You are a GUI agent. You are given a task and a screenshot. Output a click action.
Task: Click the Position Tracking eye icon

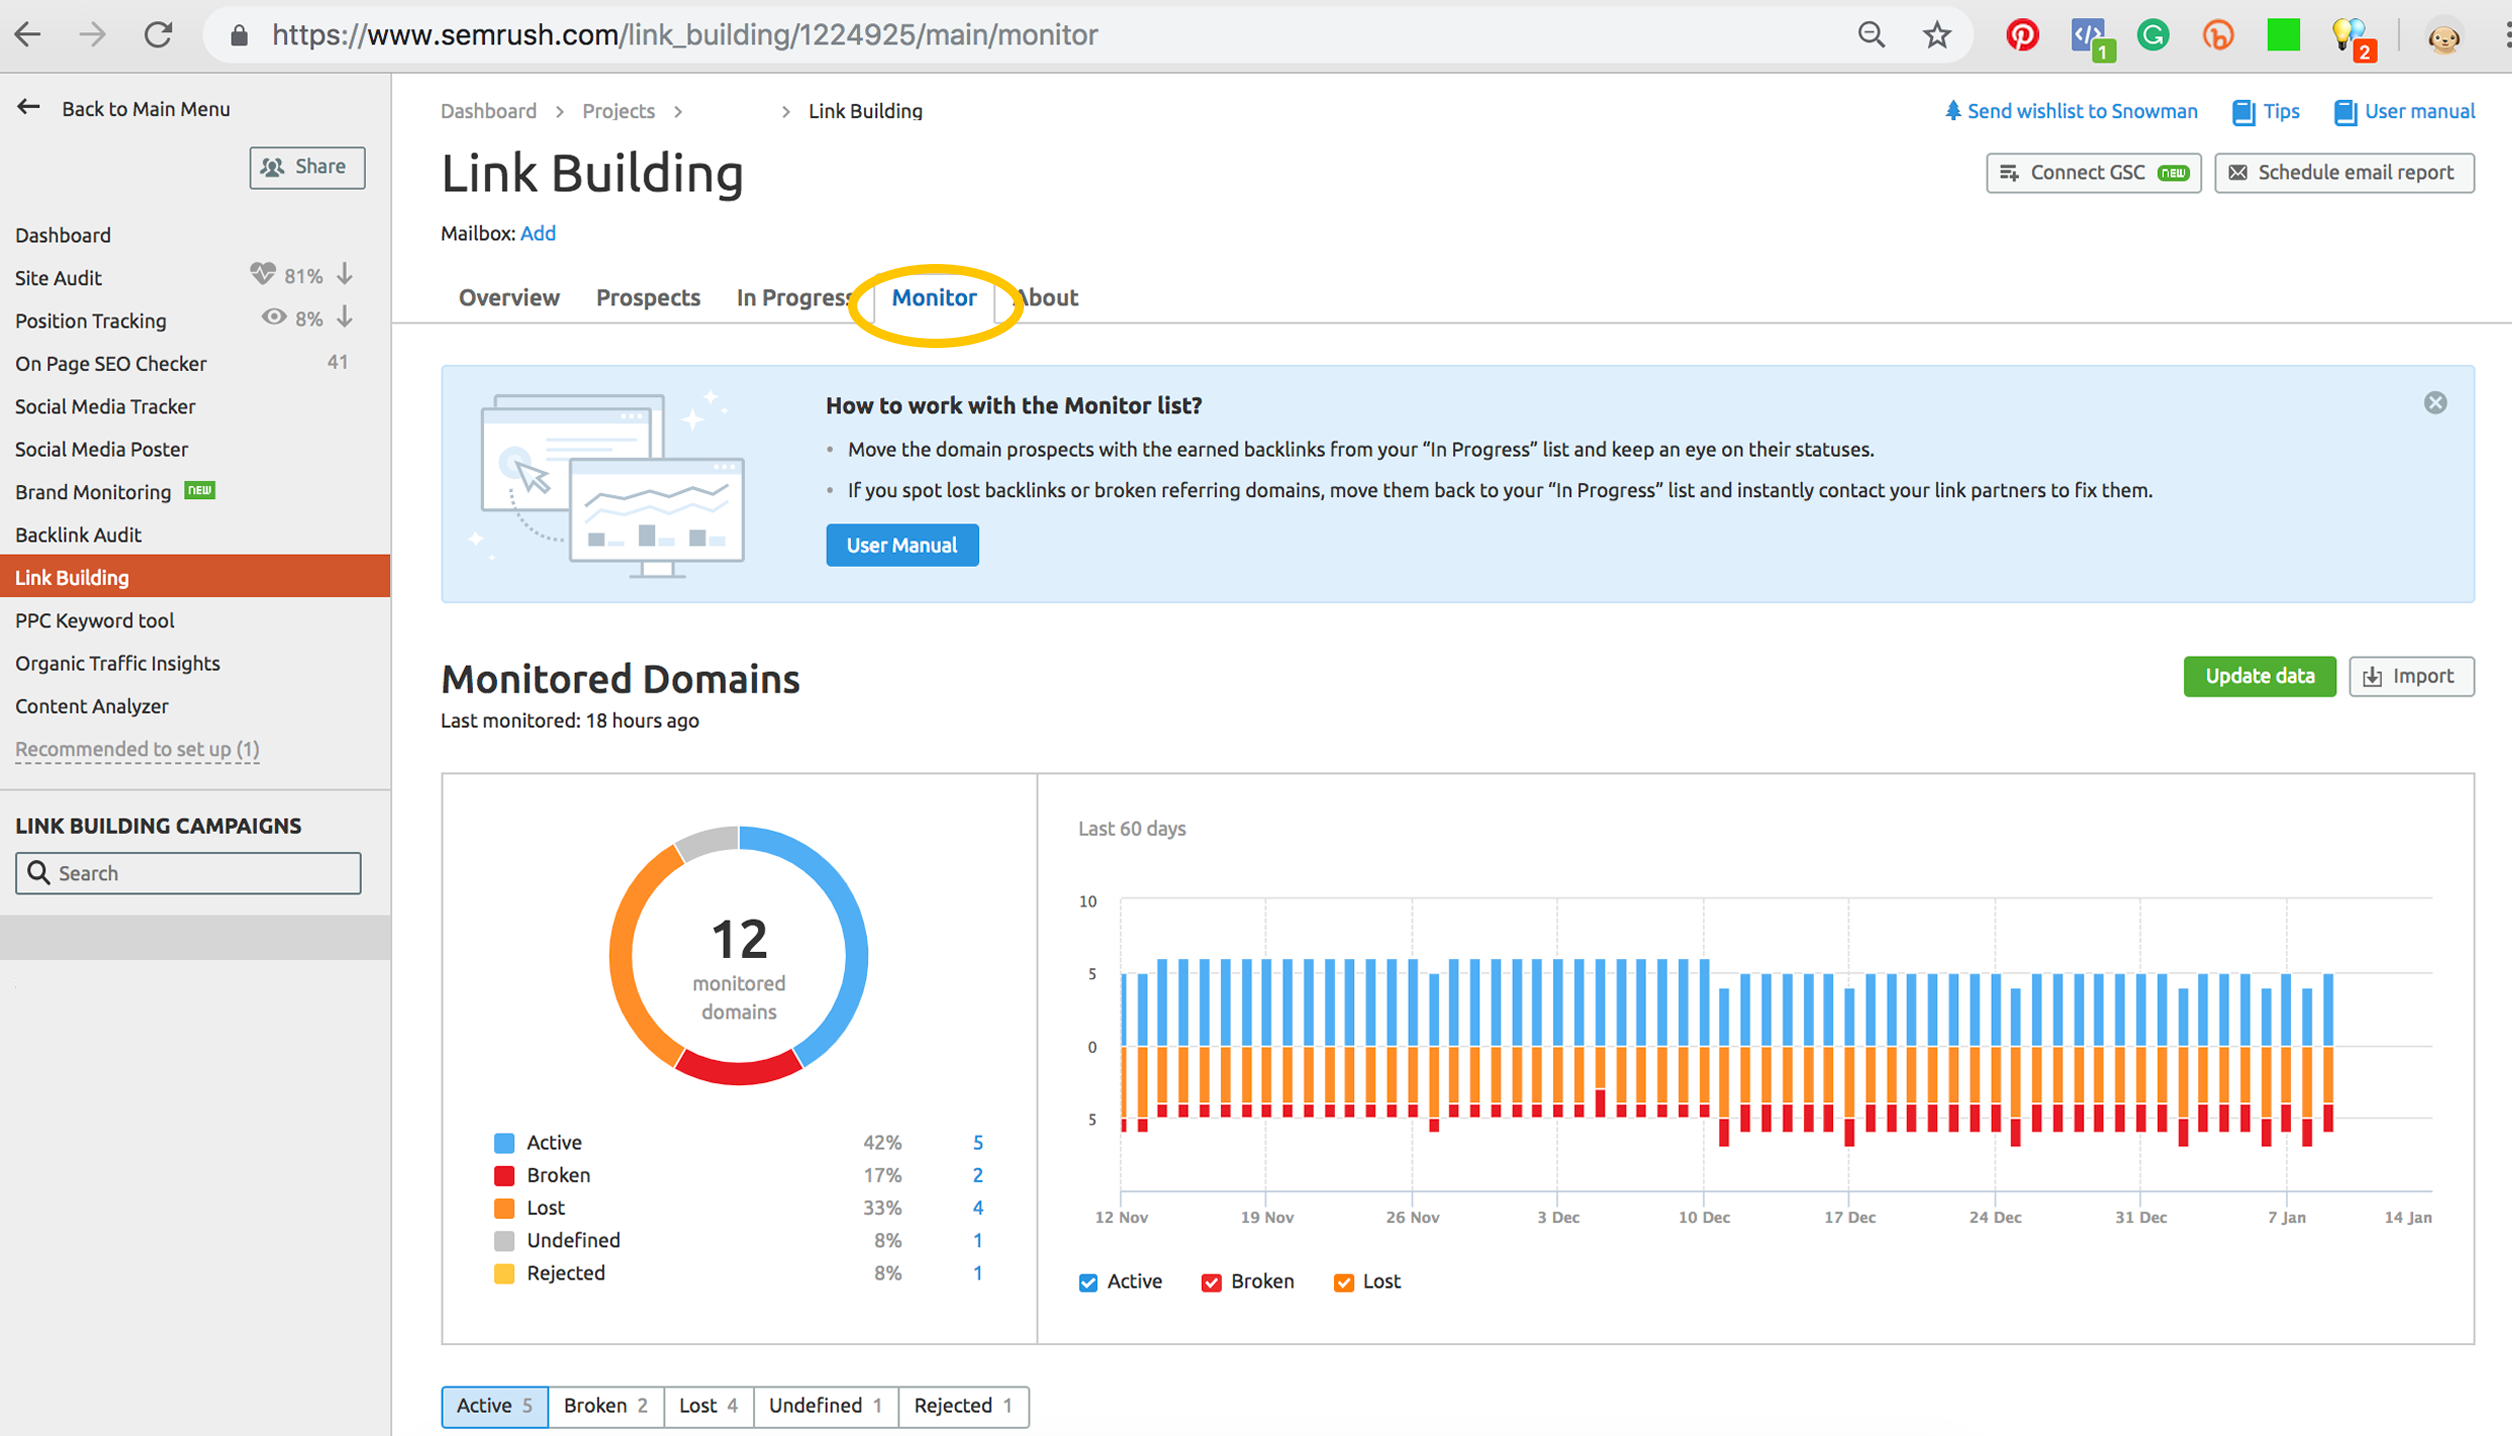pos(273,317)
